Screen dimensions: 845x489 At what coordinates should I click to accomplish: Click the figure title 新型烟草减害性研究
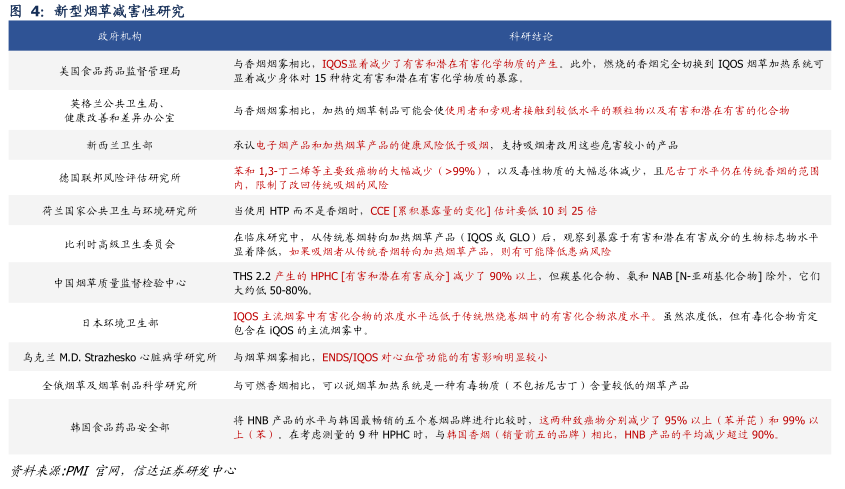[x=118, y=11]
